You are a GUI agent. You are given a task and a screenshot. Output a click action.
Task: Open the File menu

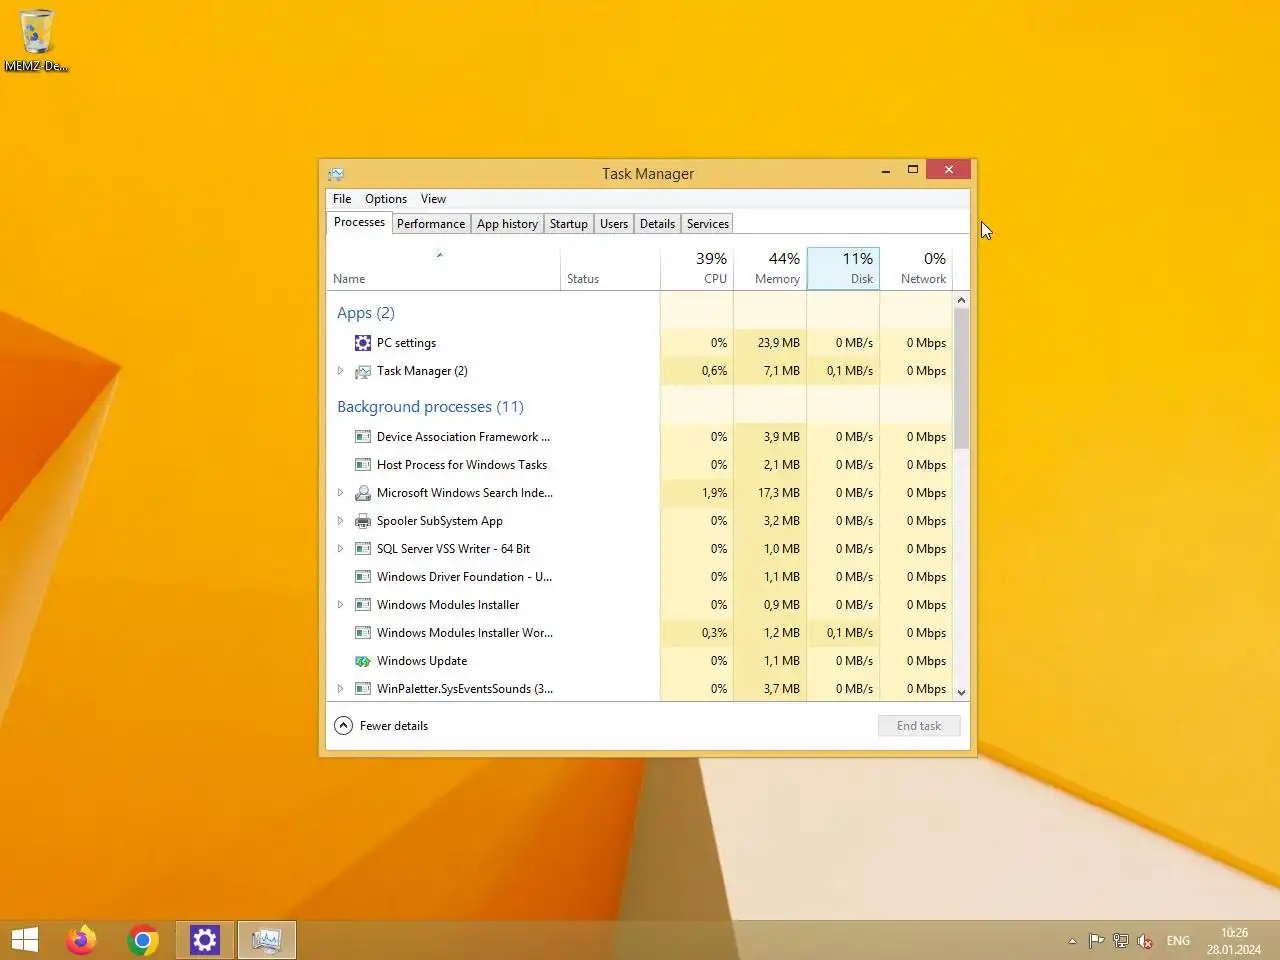342,199
